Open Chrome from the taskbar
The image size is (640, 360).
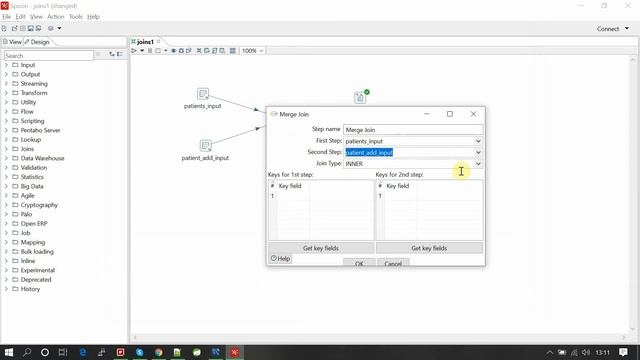[158, 352]
